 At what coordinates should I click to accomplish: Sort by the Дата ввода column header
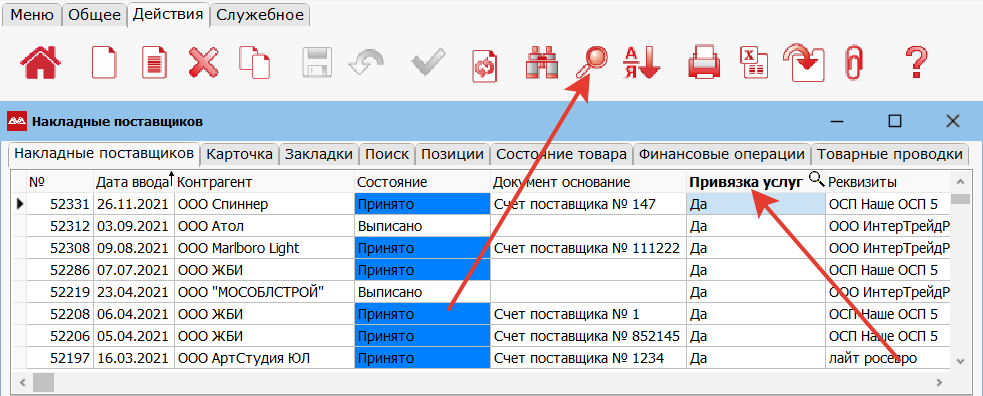coord(134,182)
